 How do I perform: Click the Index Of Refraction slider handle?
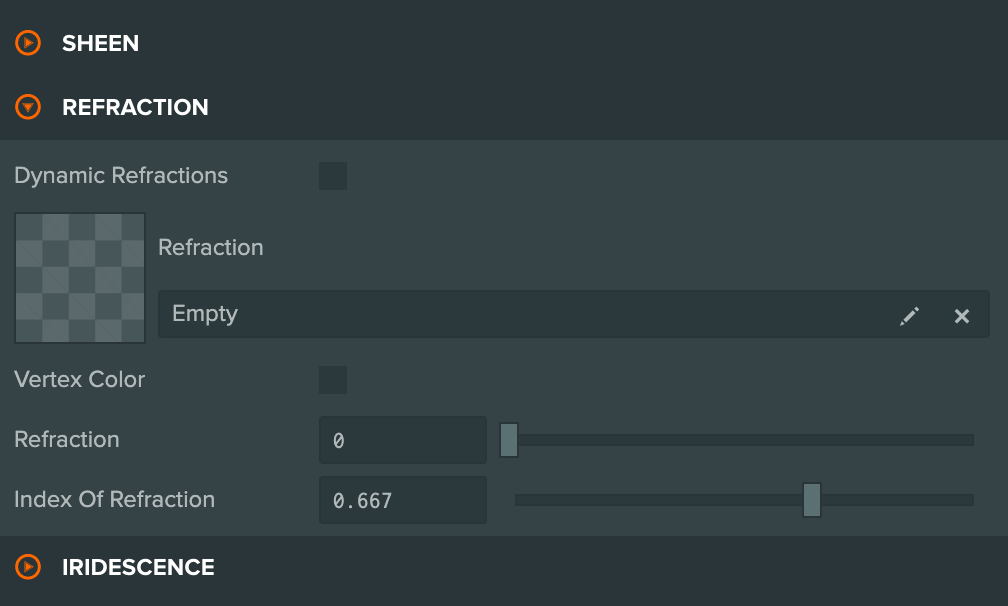(811, 500)
